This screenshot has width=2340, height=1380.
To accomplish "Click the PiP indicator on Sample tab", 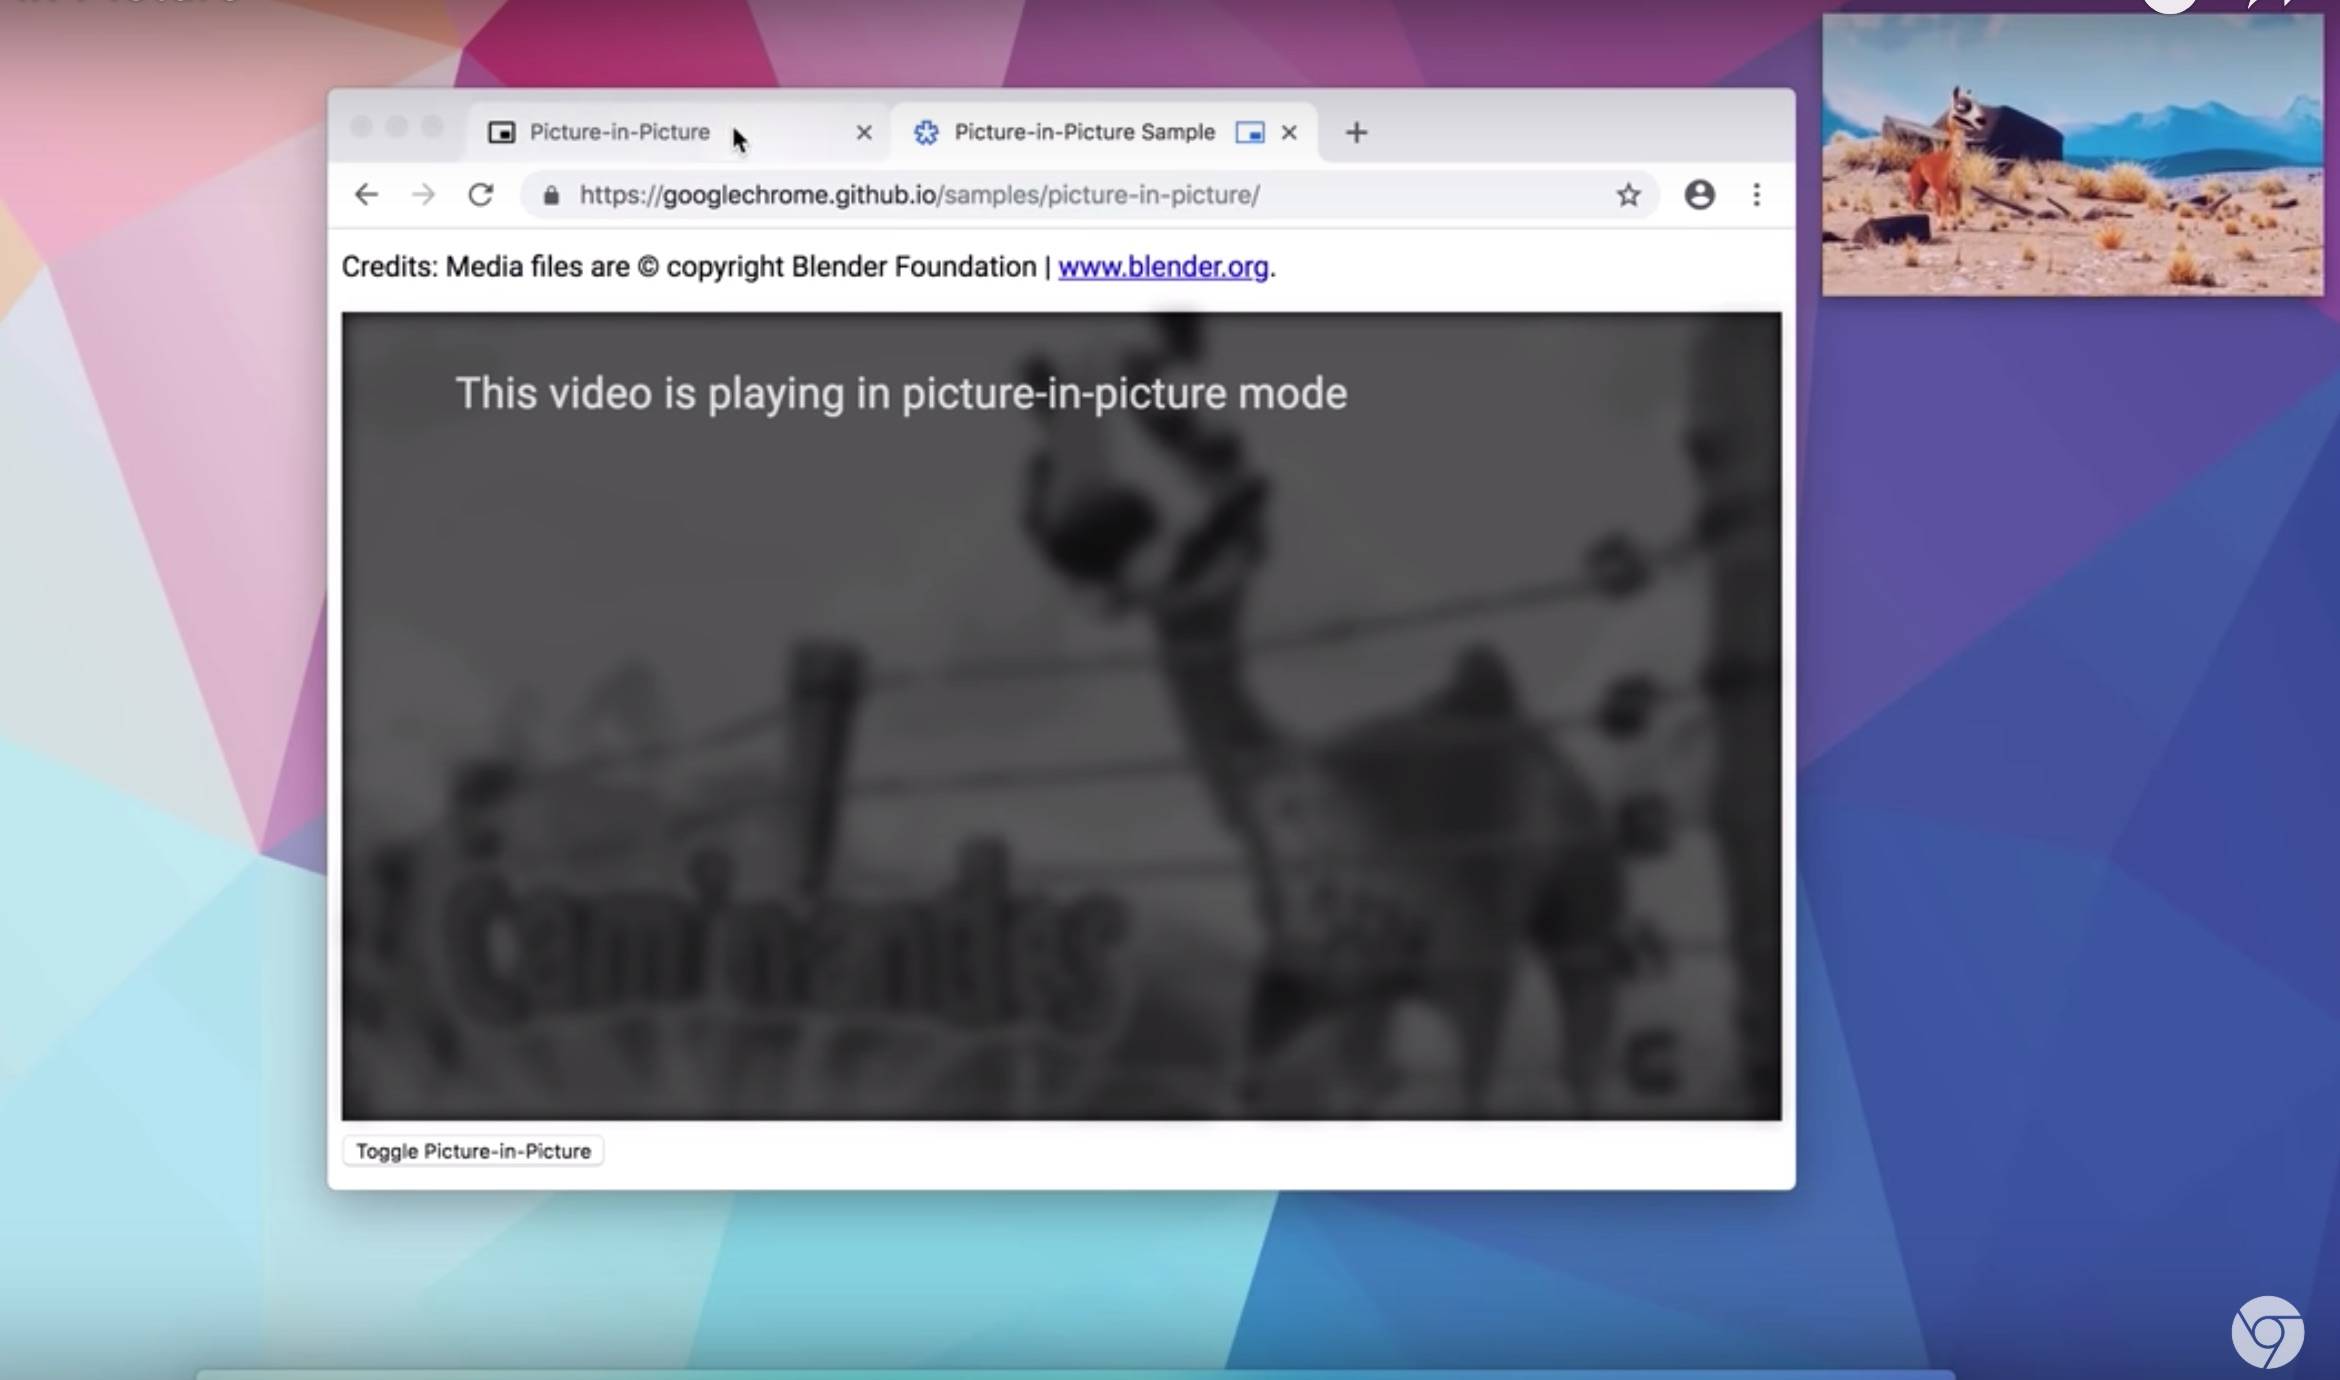I will pos(1249,132).
